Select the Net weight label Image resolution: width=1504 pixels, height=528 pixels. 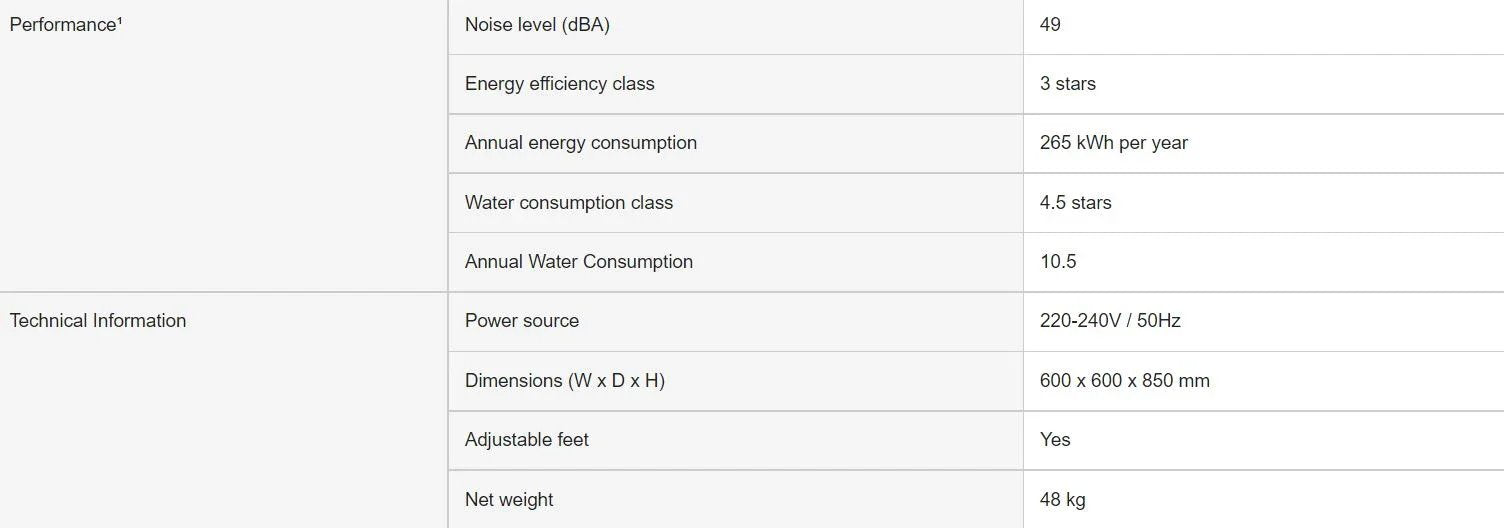pyautogui.click(x=508, y=500)
